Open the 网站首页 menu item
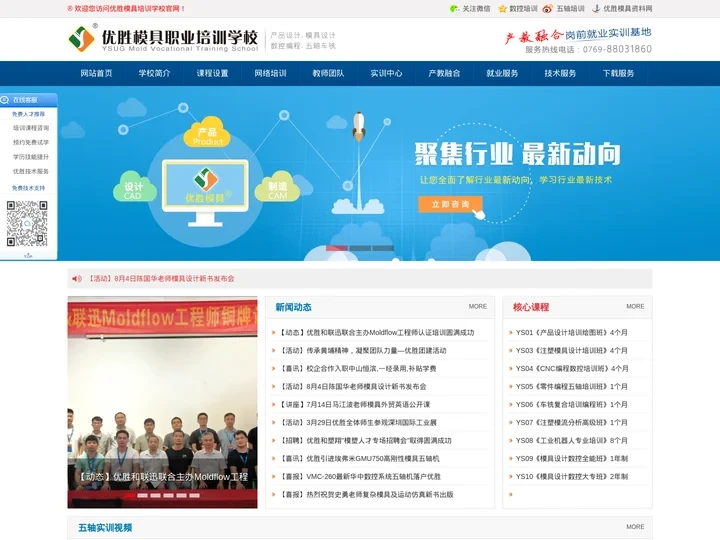Screen dimensions: 720x540 96,73
